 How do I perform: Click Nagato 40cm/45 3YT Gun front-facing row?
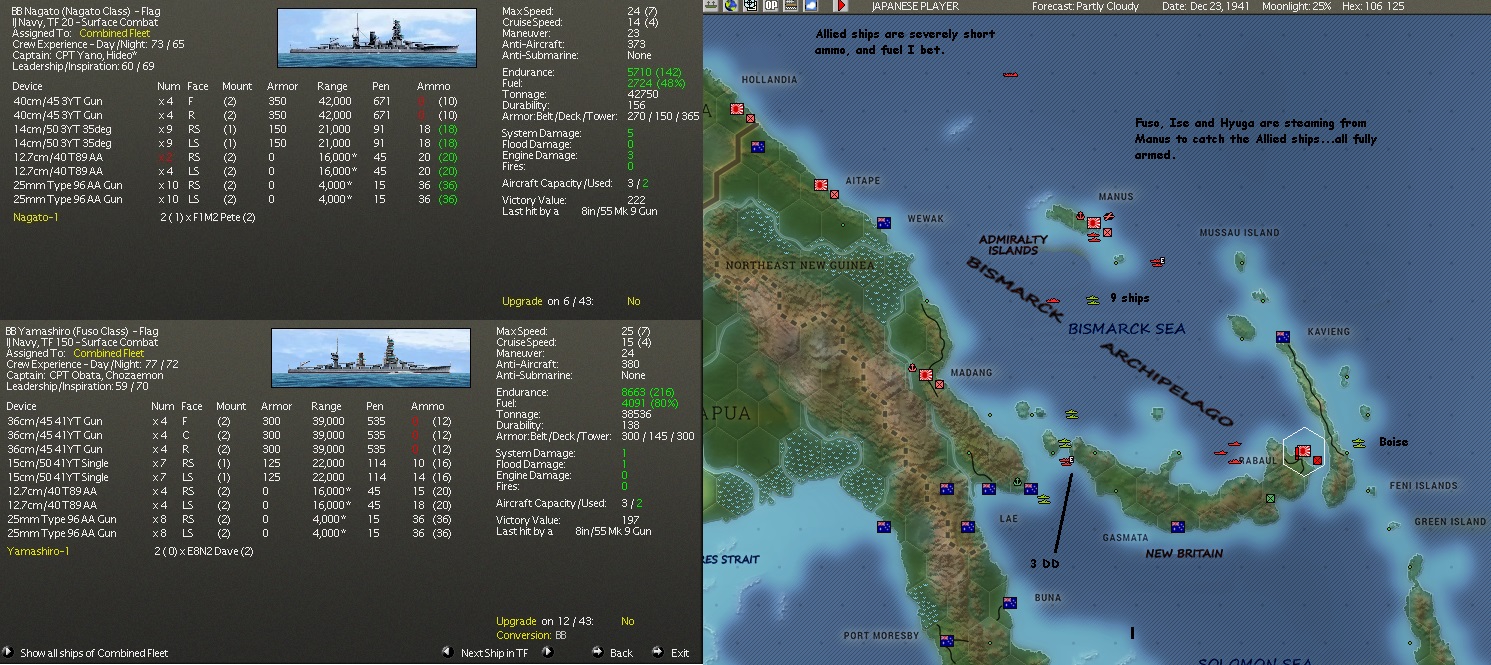[236, 101]
